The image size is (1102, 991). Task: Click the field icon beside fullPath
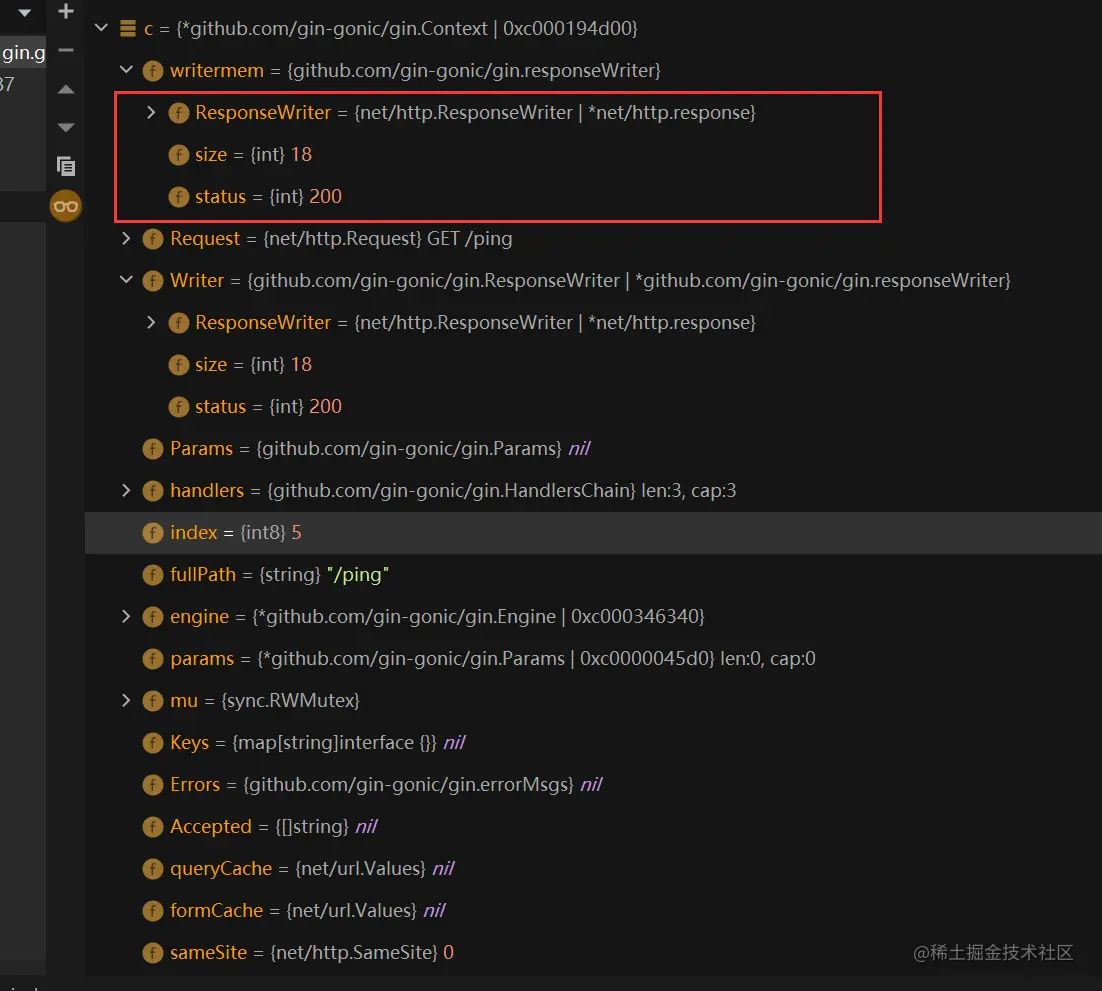tap(153, 575)
